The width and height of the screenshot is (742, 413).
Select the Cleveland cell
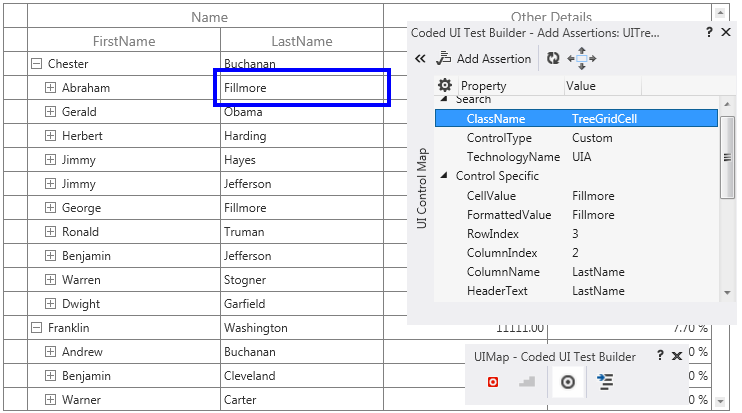302,376
